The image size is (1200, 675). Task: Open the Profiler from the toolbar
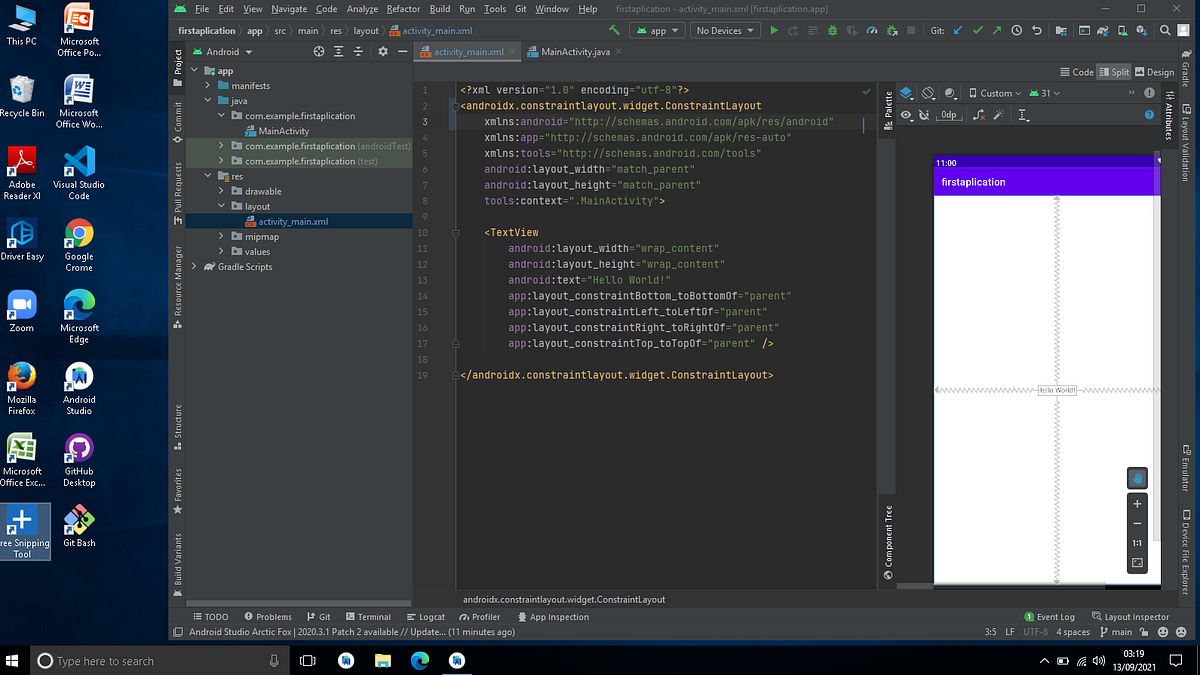[872, 30]
